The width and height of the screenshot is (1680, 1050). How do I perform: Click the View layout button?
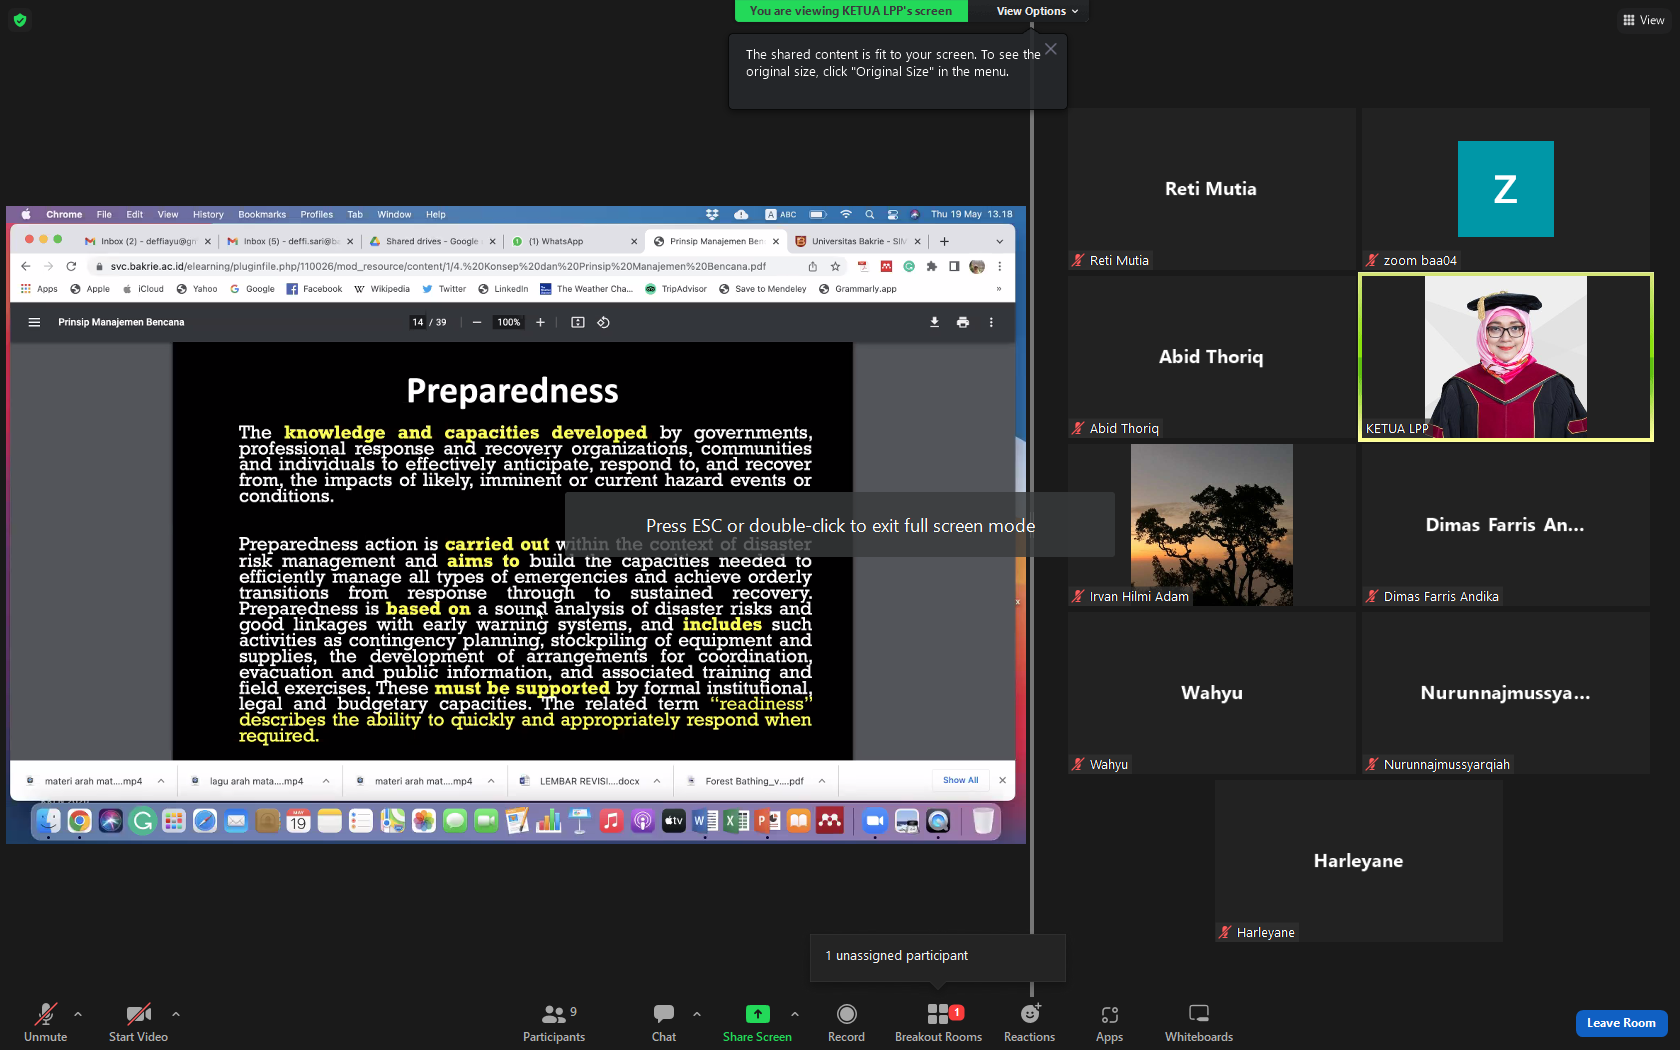click(x=1644, y=20)
